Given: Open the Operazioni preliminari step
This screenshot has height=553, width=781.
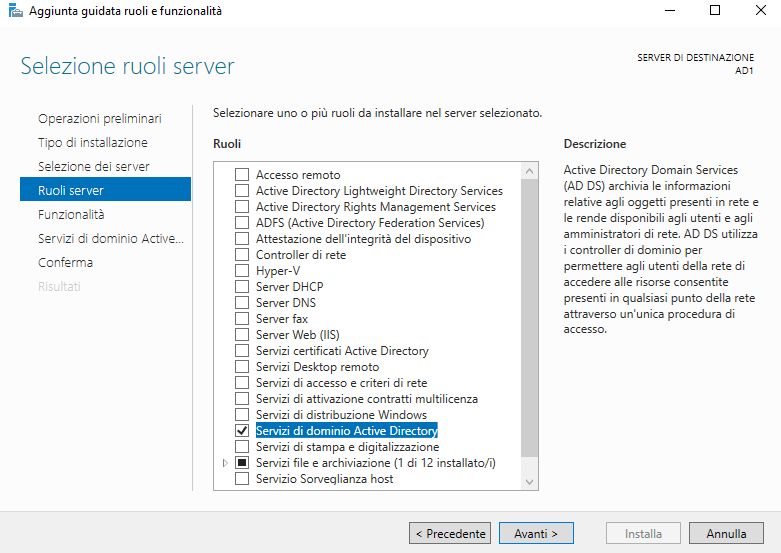Looking at the screenshot, I should pos(100,119).
